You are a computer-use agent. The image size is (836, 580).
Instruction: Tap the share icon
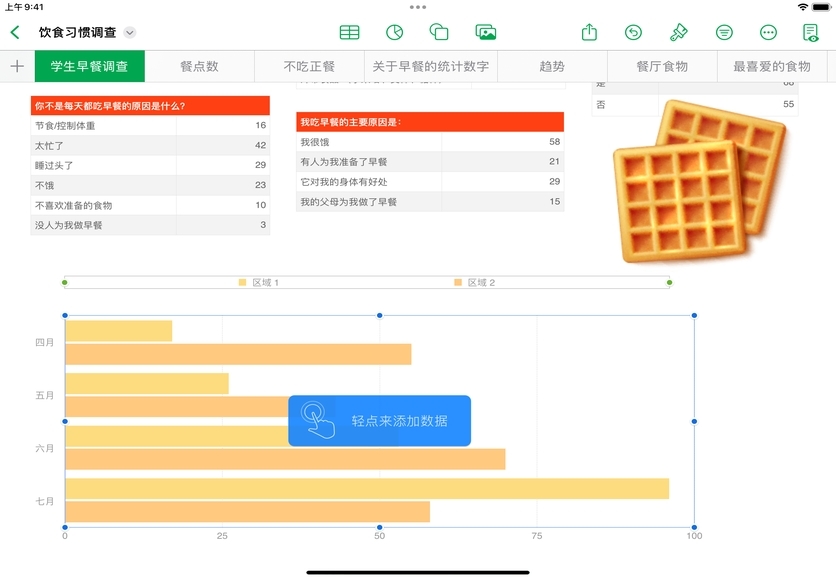(x=589, y=33)
